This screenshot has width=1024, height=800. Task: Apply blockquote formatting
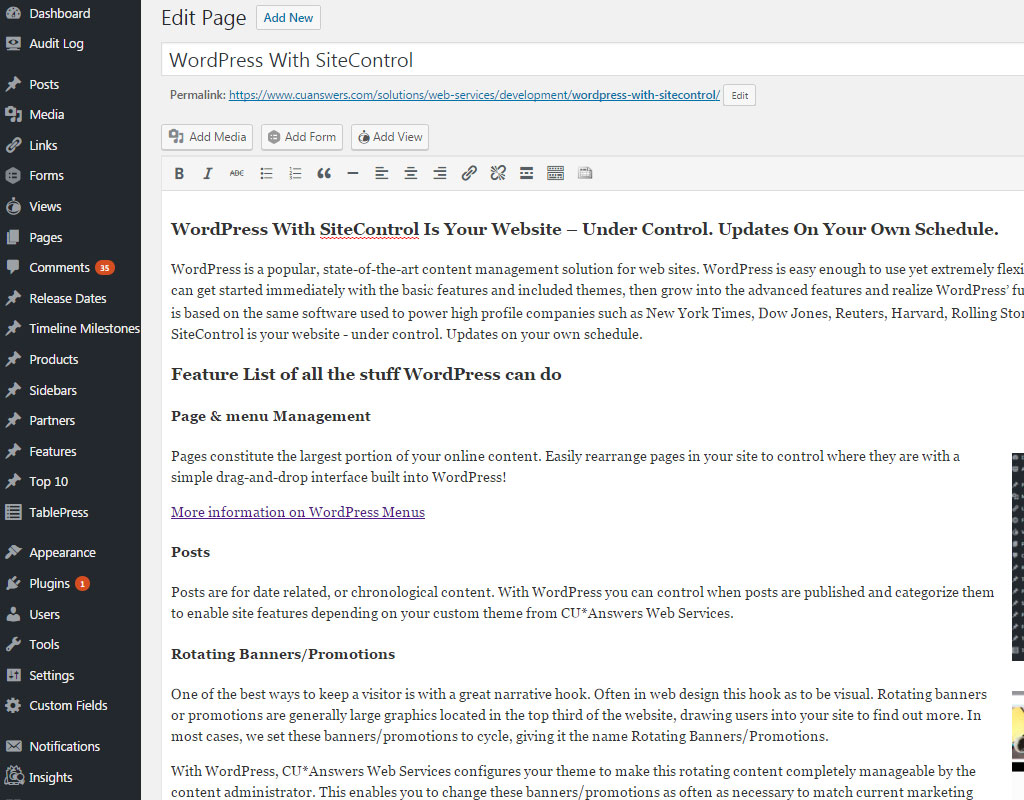tap(324, 174)
